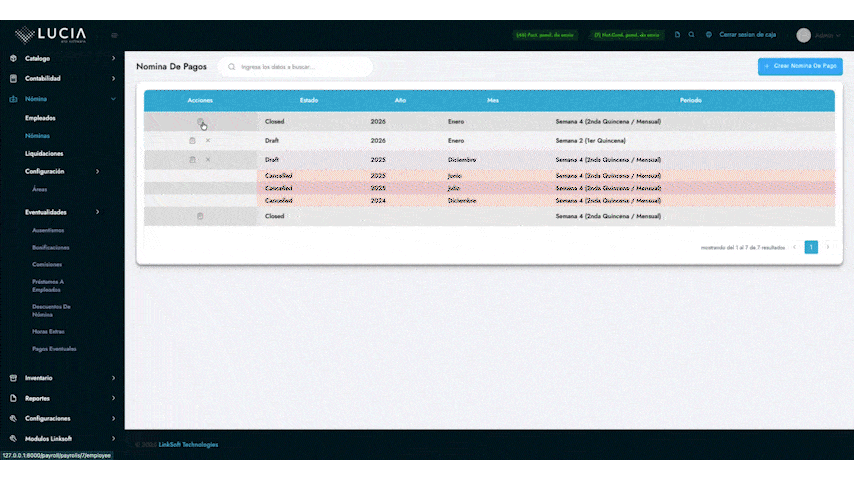The height and width of the screenshot is (480, 854).
Task: Click the document icon in the top bar
Action: pyautogui.click(x=677, y=35)
